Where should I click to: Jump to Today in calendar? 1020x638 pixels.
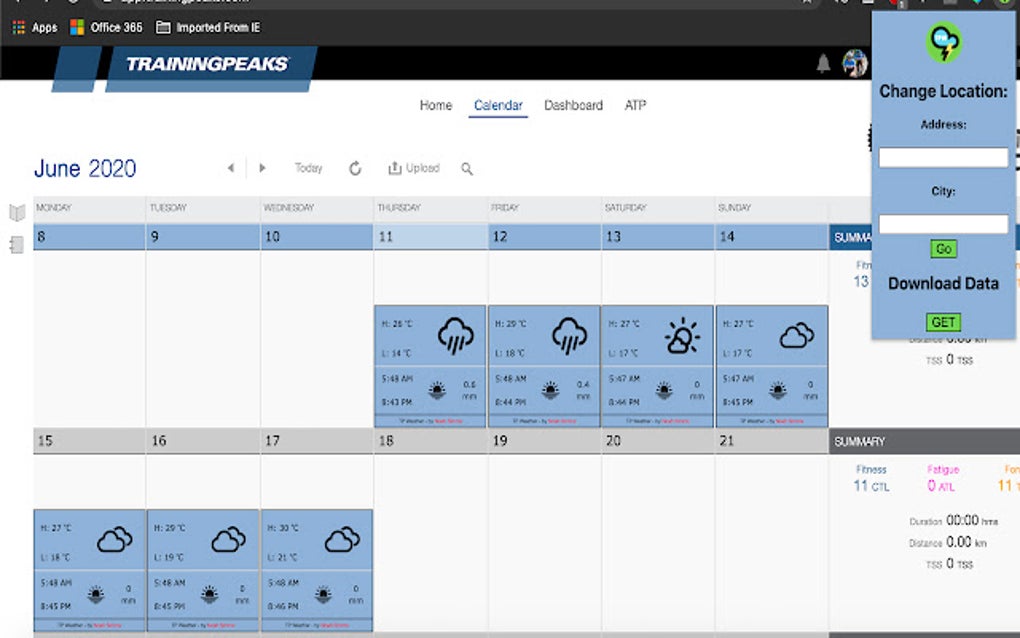[x=308, y=168]
